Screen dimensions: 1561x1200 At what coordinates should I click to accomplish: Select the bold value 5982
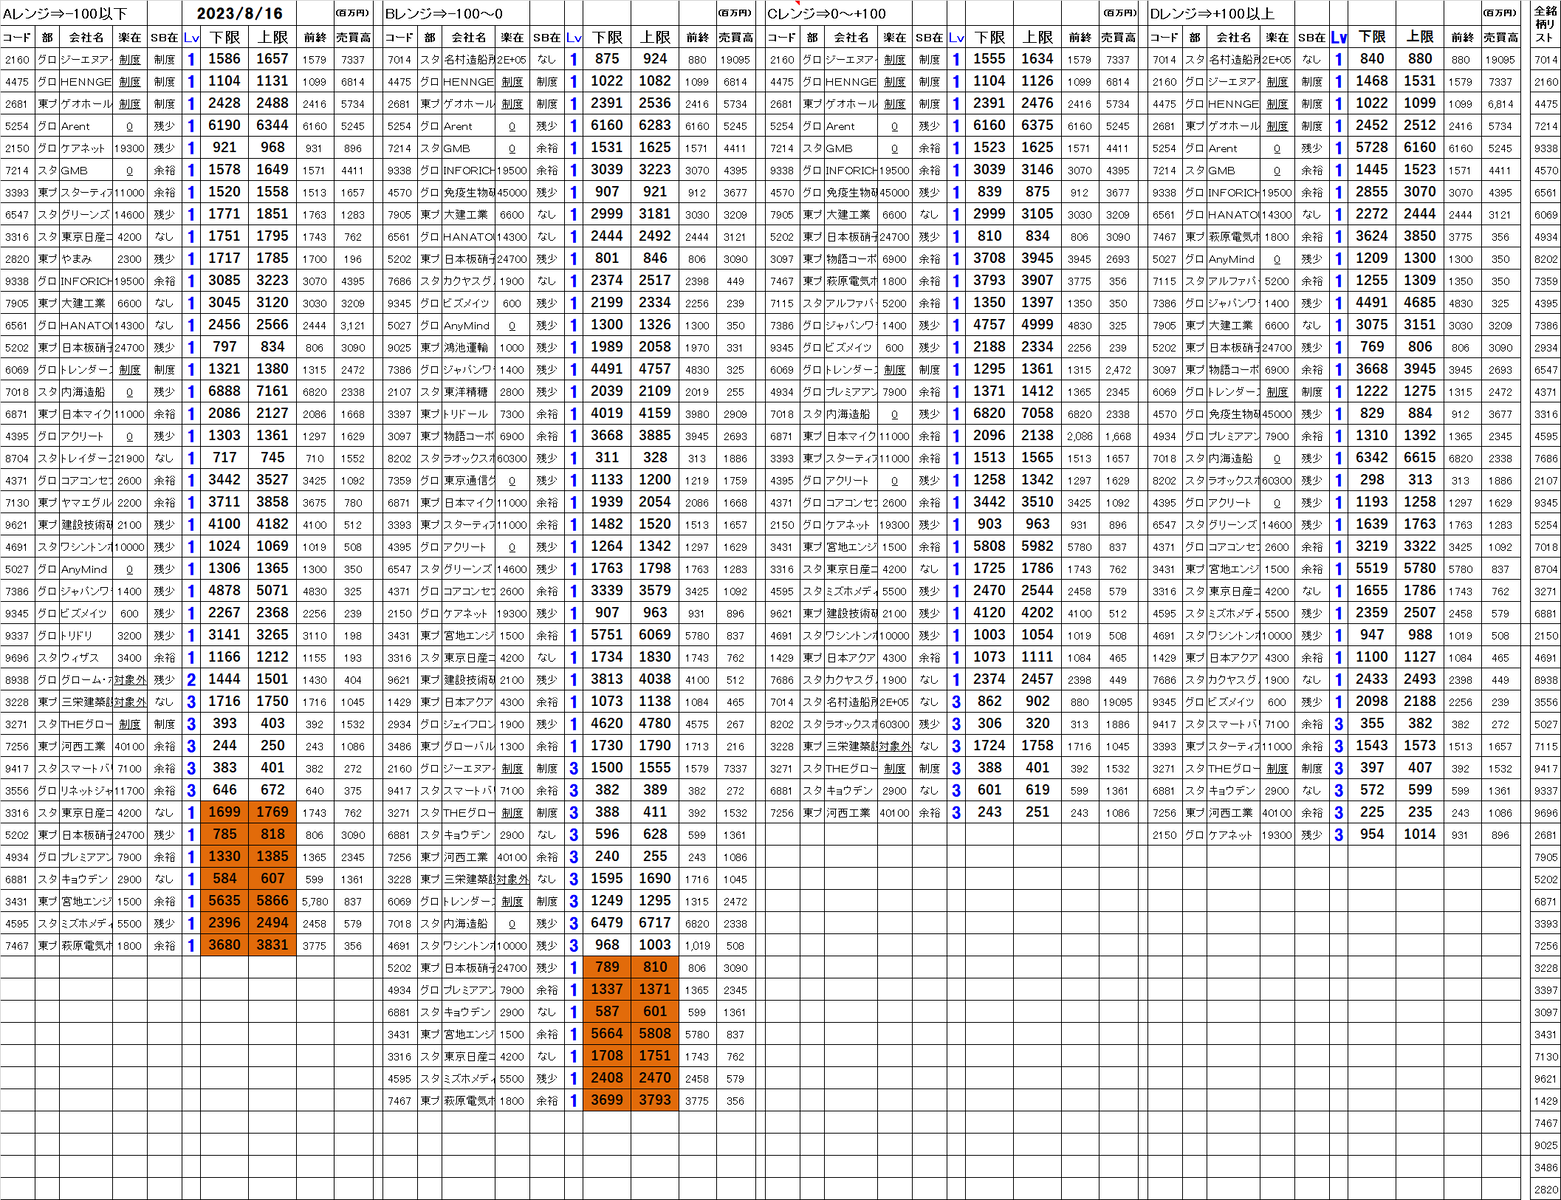[x=1037, y=546]
